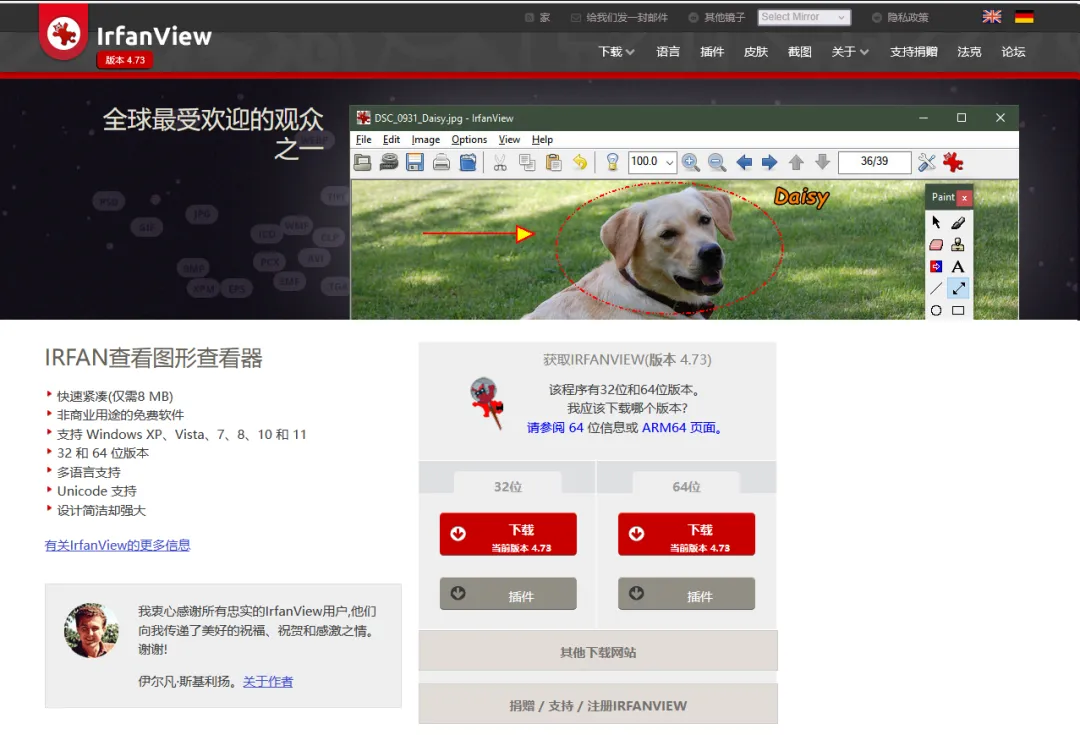Viewport: 1080px width, 735px height.
Task: Click the lightbulb Image Info icon
Action: pyautogui.click(x=612, y=163)
